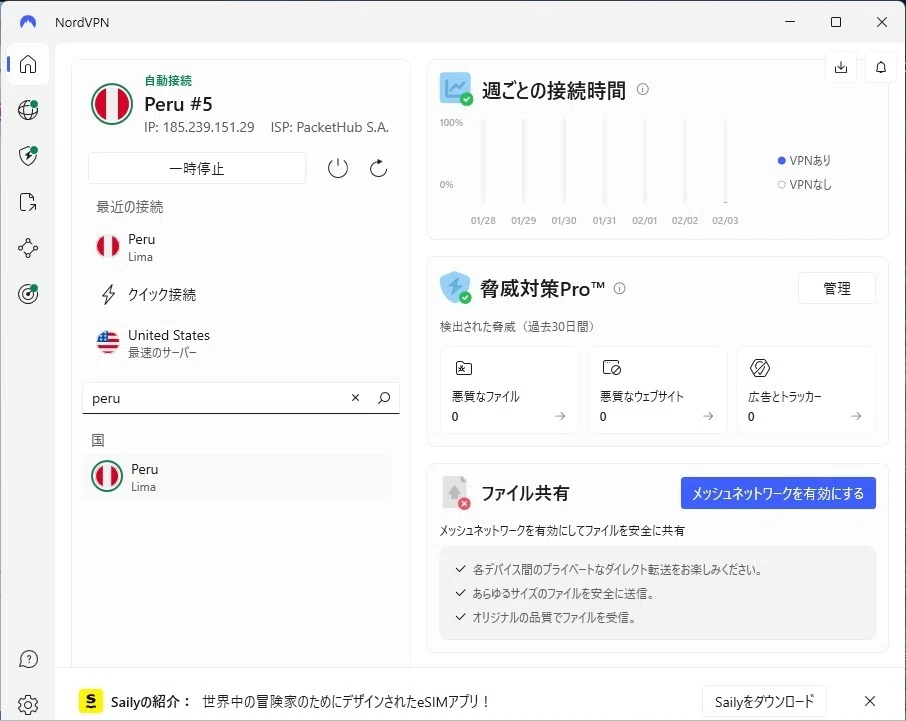Click IP: 185.239.151.29 text
Image resolution: width=906 pixels, height=721 pixels.
click(199, 127)
